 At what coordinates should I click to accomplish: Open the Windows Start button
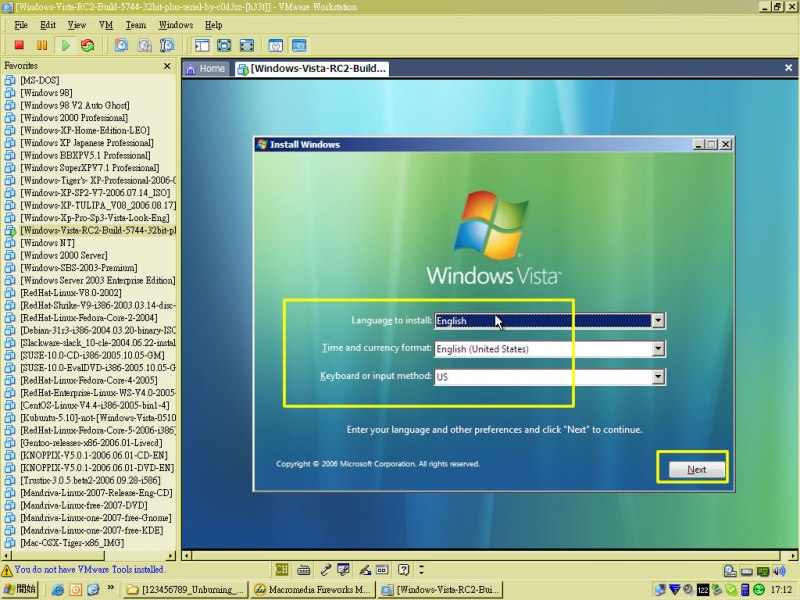(19, 589)
